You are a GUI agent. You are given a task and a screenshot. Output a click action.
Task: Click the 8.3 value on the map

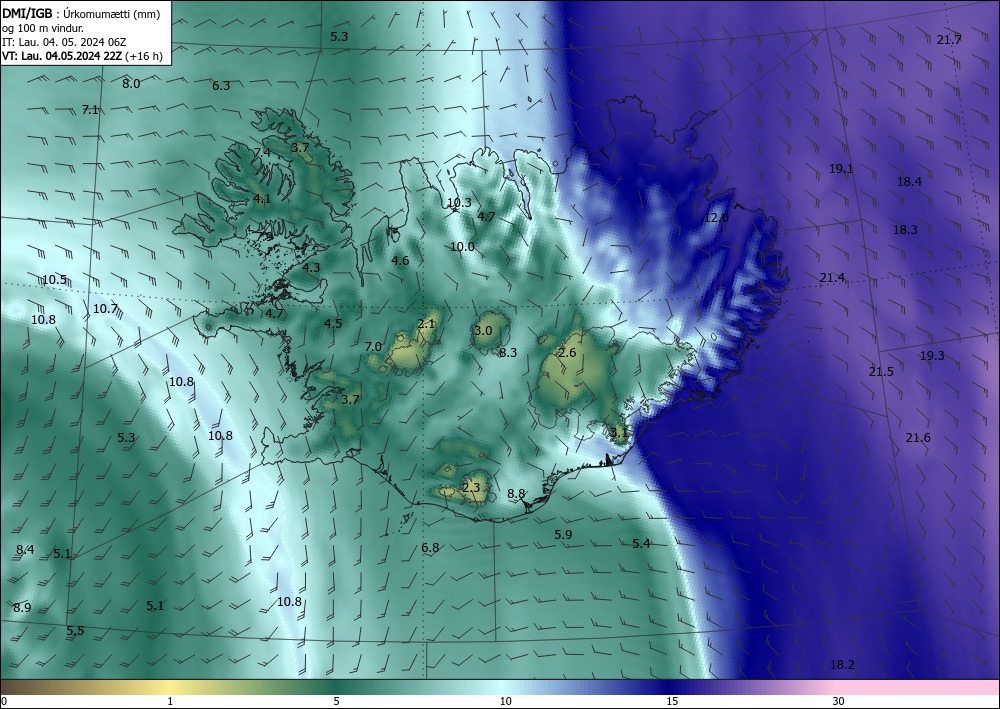click(x=508, y=353)
